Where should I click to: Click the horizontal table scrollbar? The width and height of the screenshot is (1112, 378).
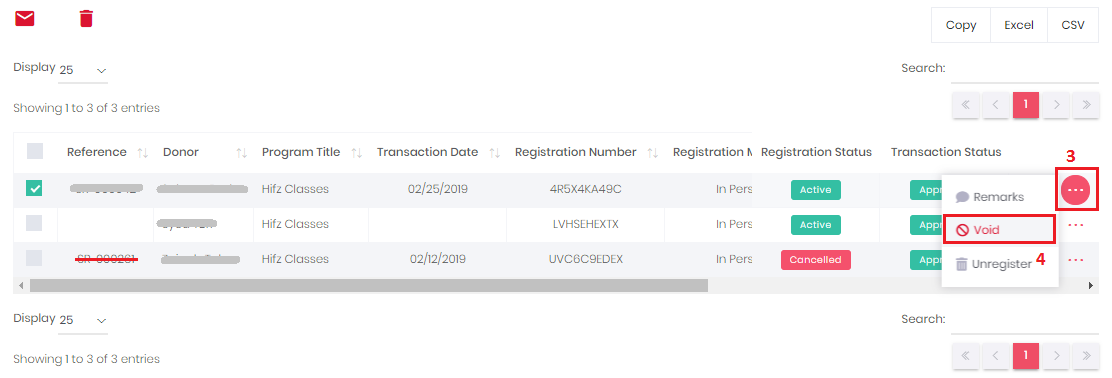369,285
